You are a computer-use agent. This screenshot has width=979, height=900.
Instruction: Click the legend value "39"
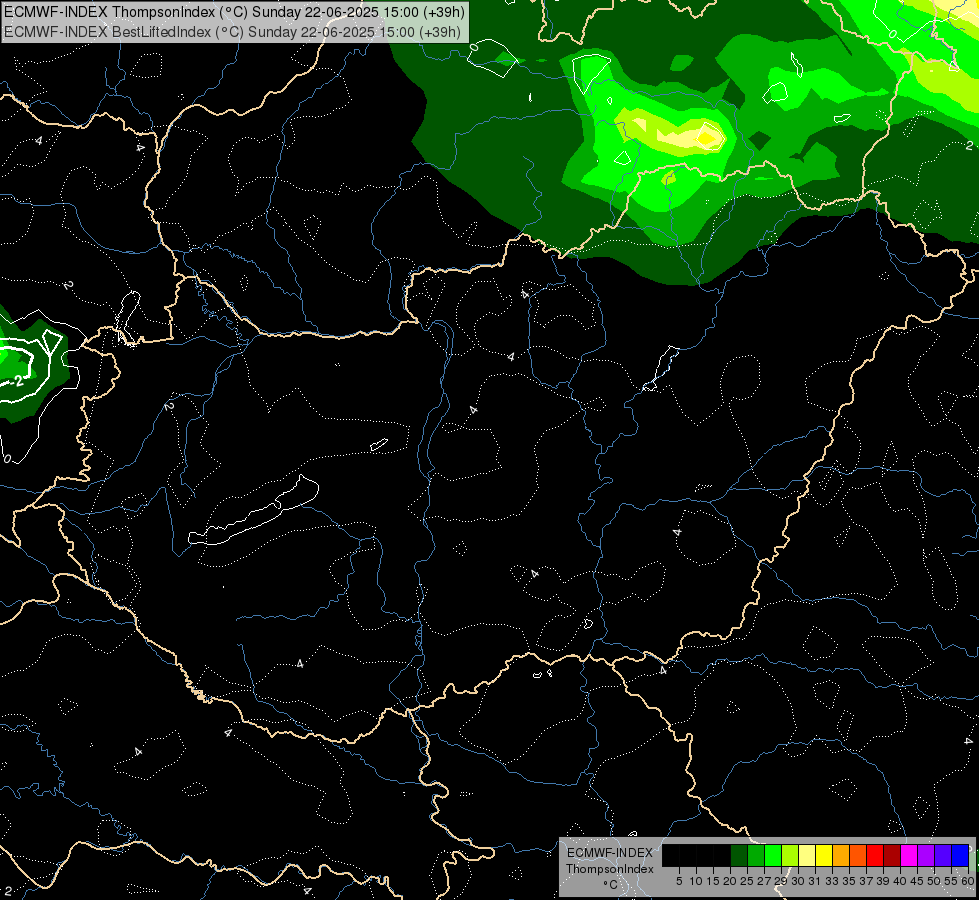coord(883,881)
